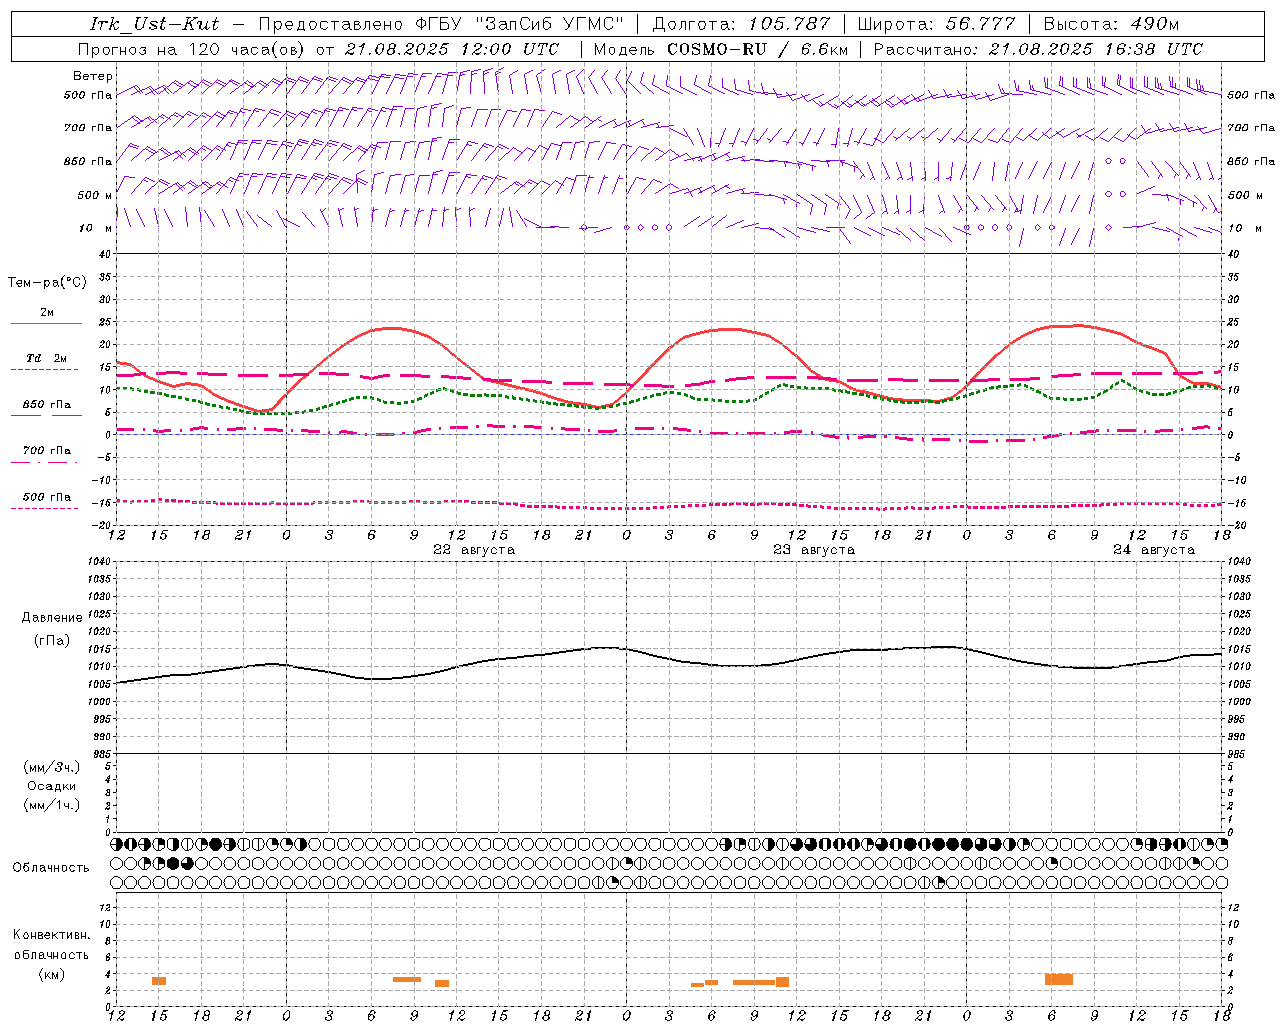Click the Ветер section label
The height and width of the screenshot is (1024, 1280).
pos(93,76)
